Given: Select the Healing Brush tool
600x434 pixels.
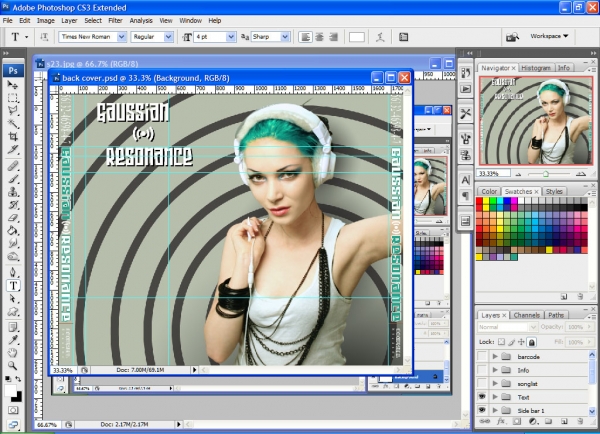Looking at the screenshot, I should pos(13,166).
